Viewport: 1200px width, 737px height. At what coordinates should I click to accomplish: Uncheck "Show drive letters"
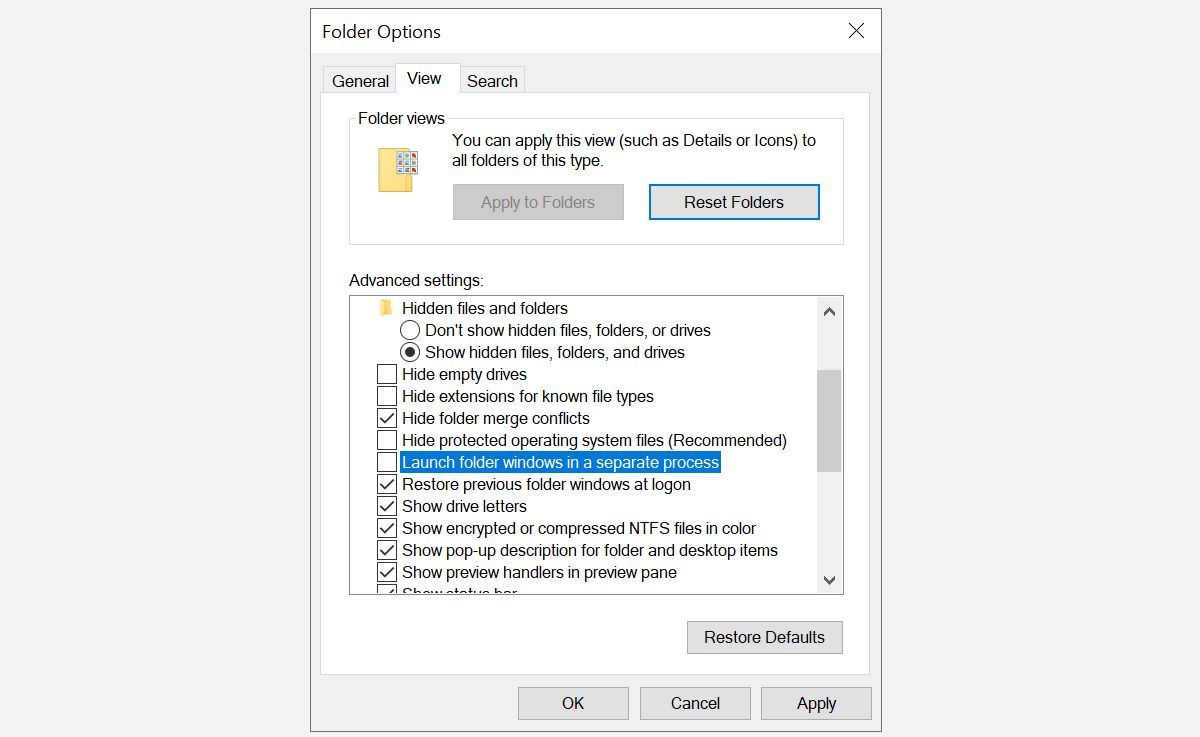coord(387,506)
